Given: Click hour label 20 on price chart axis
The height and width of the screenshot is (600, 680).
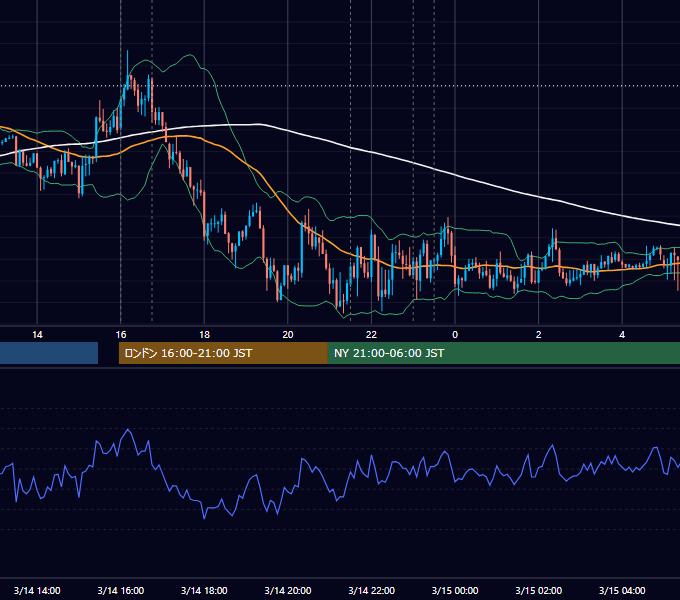Looking at the screenshot, I should (288, 335).
